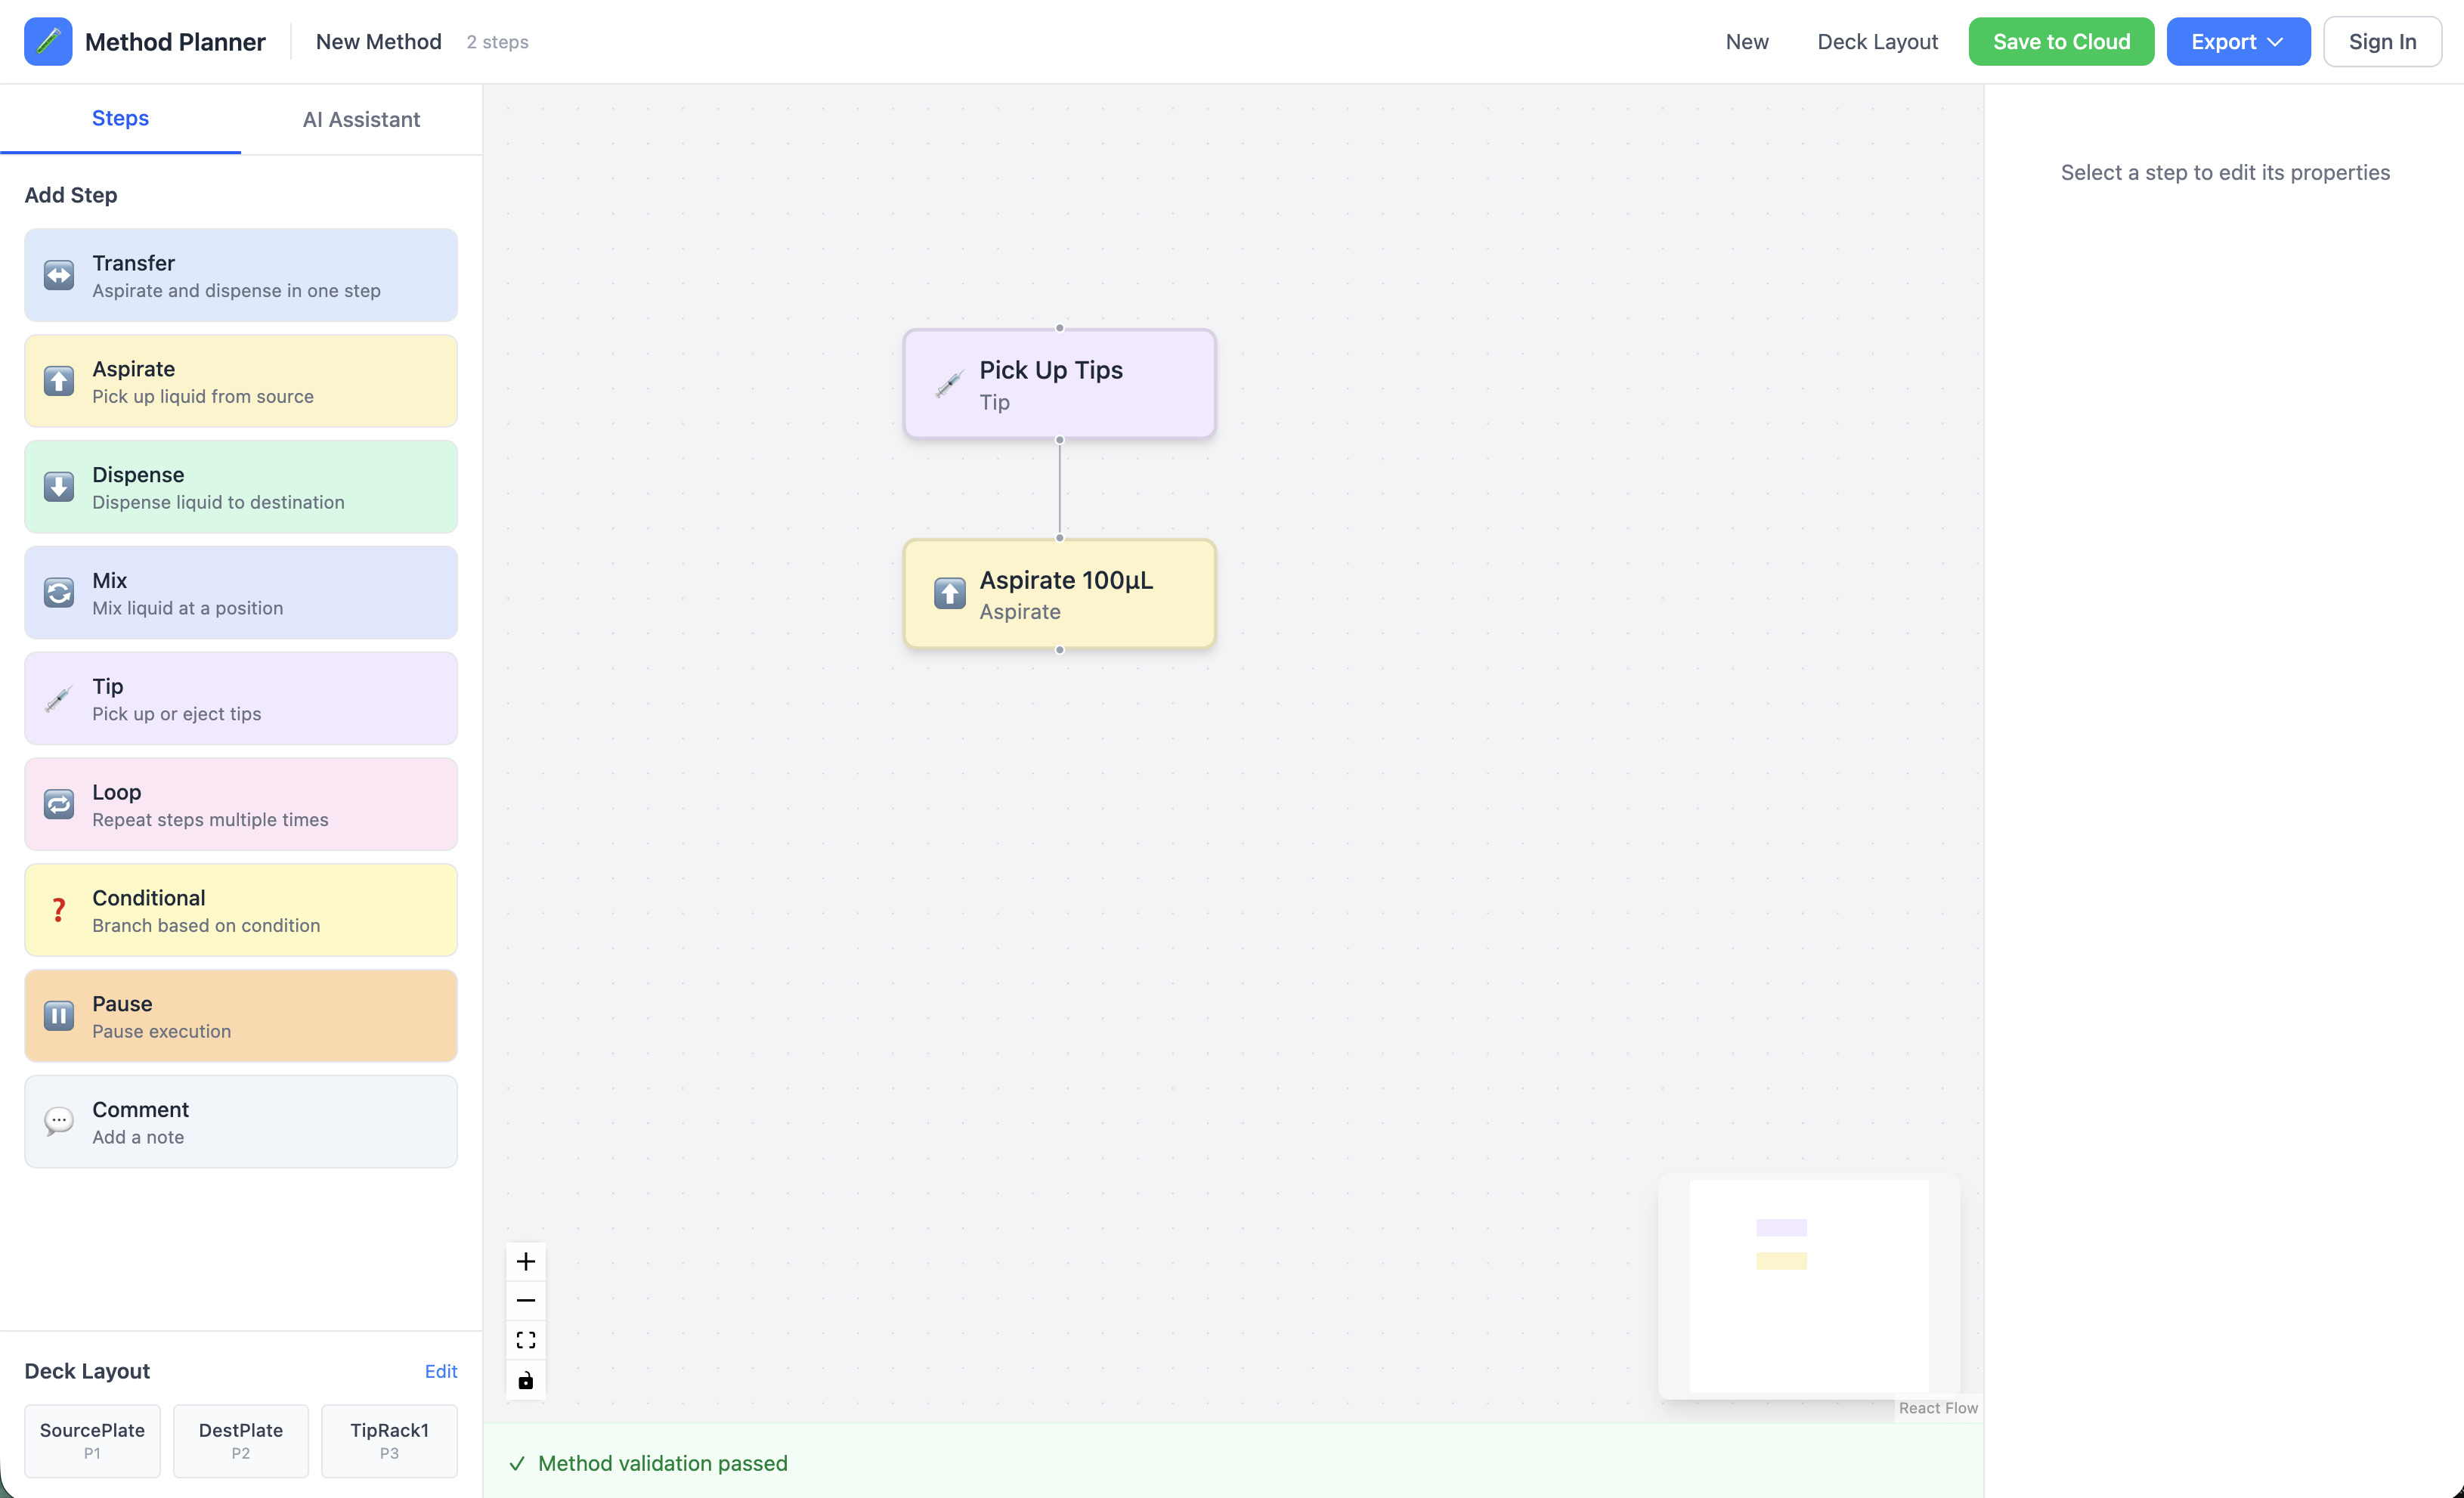Click the TipRack1 P3 deck slot

click(x=389, y=1440)
